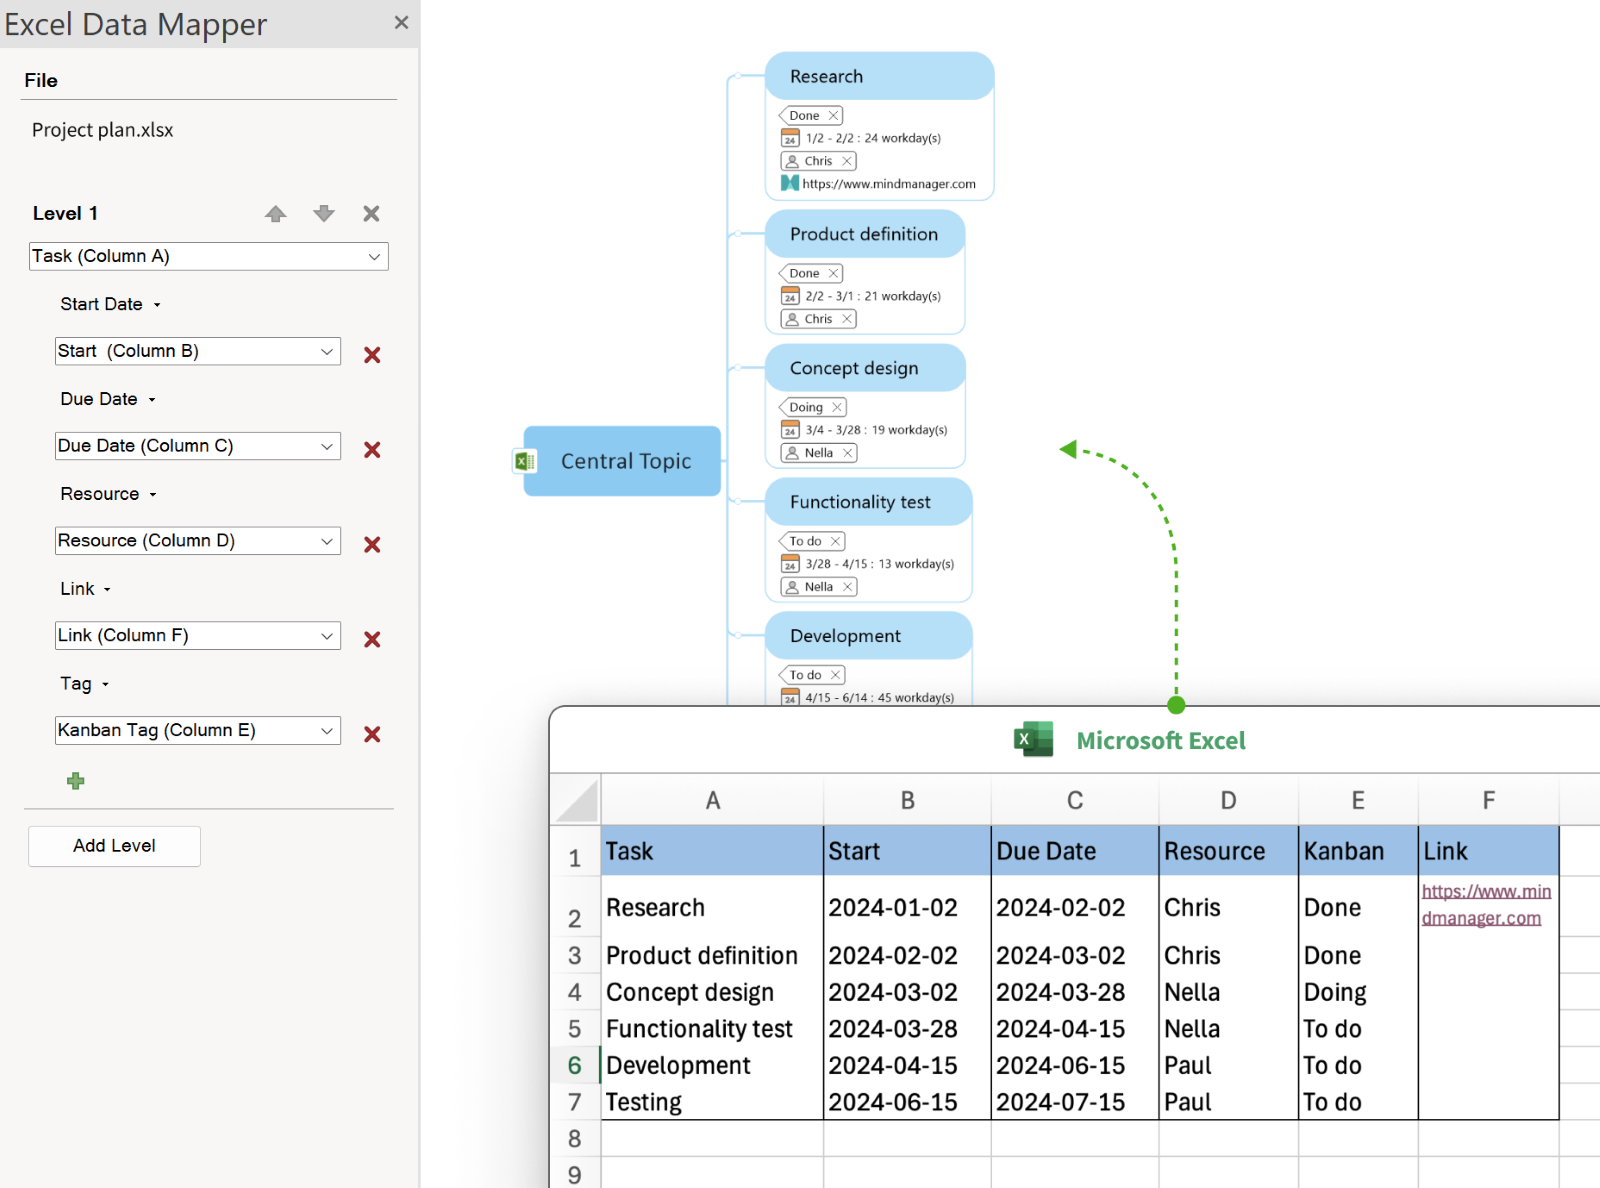
Task: Click the calendar icon on Concept design topic
Action: click(x=790, y=430)
